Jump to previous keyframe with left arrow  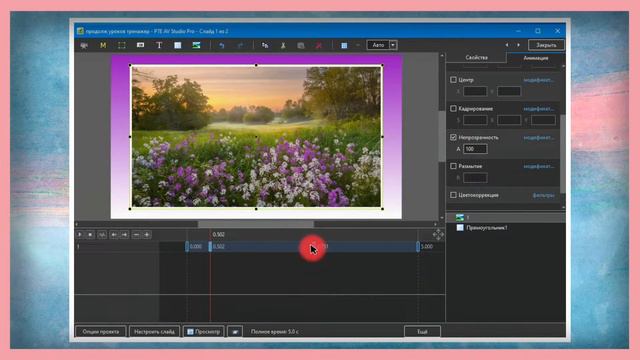pos(114,235)
